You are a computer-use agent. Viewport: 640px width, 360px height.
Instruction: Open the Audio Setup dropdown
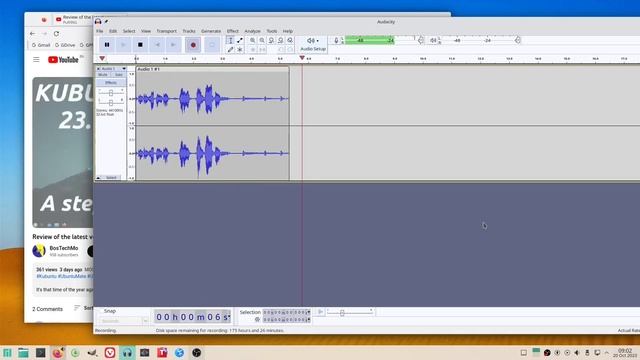tap(313, 44)
